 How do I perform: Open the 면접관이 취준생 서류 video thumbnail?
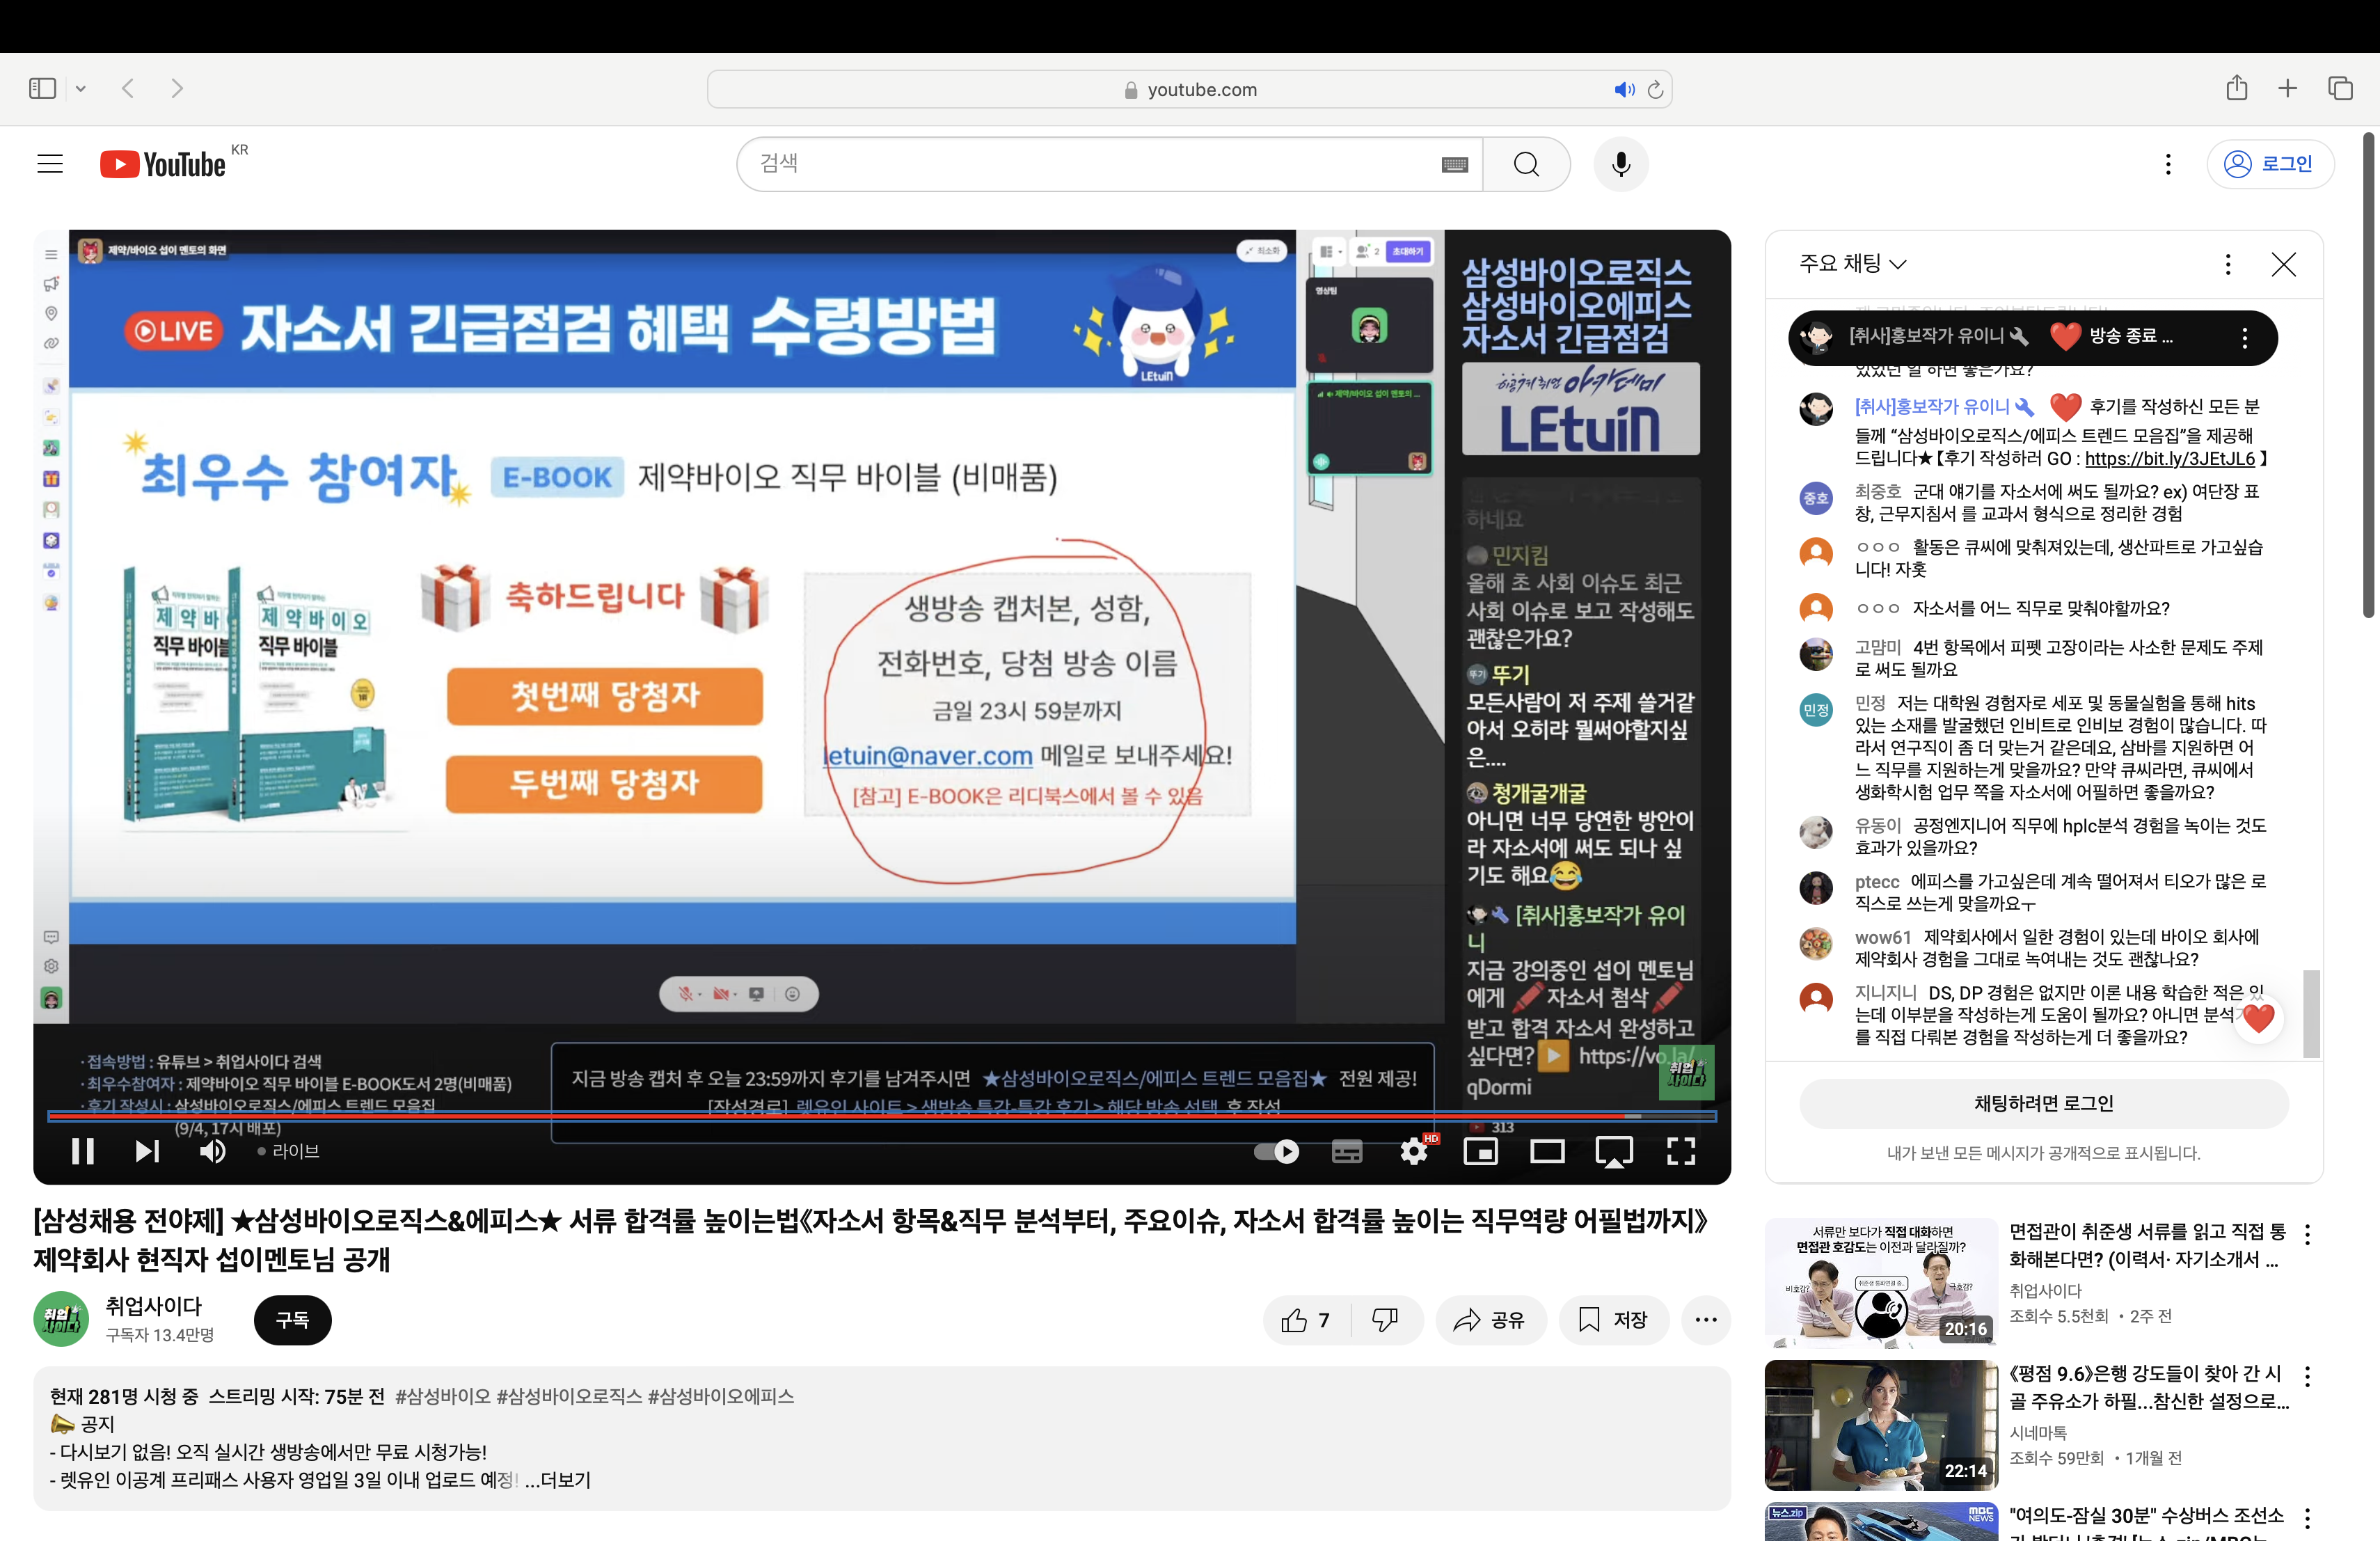click(x=1880, y=1283)
